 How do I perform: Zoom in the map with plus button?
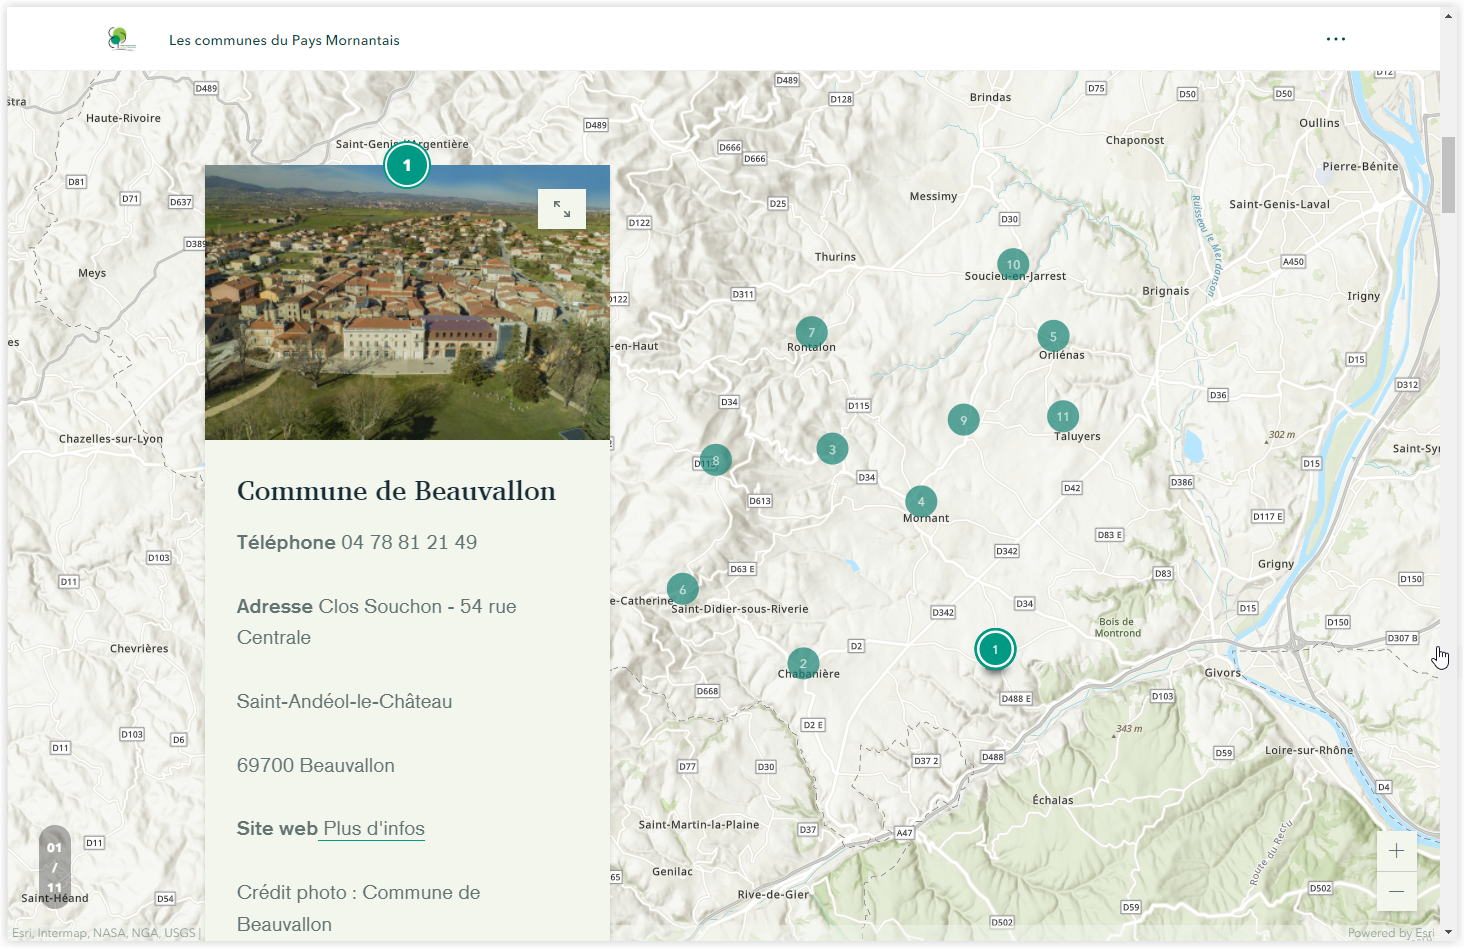pos(1397,851)
